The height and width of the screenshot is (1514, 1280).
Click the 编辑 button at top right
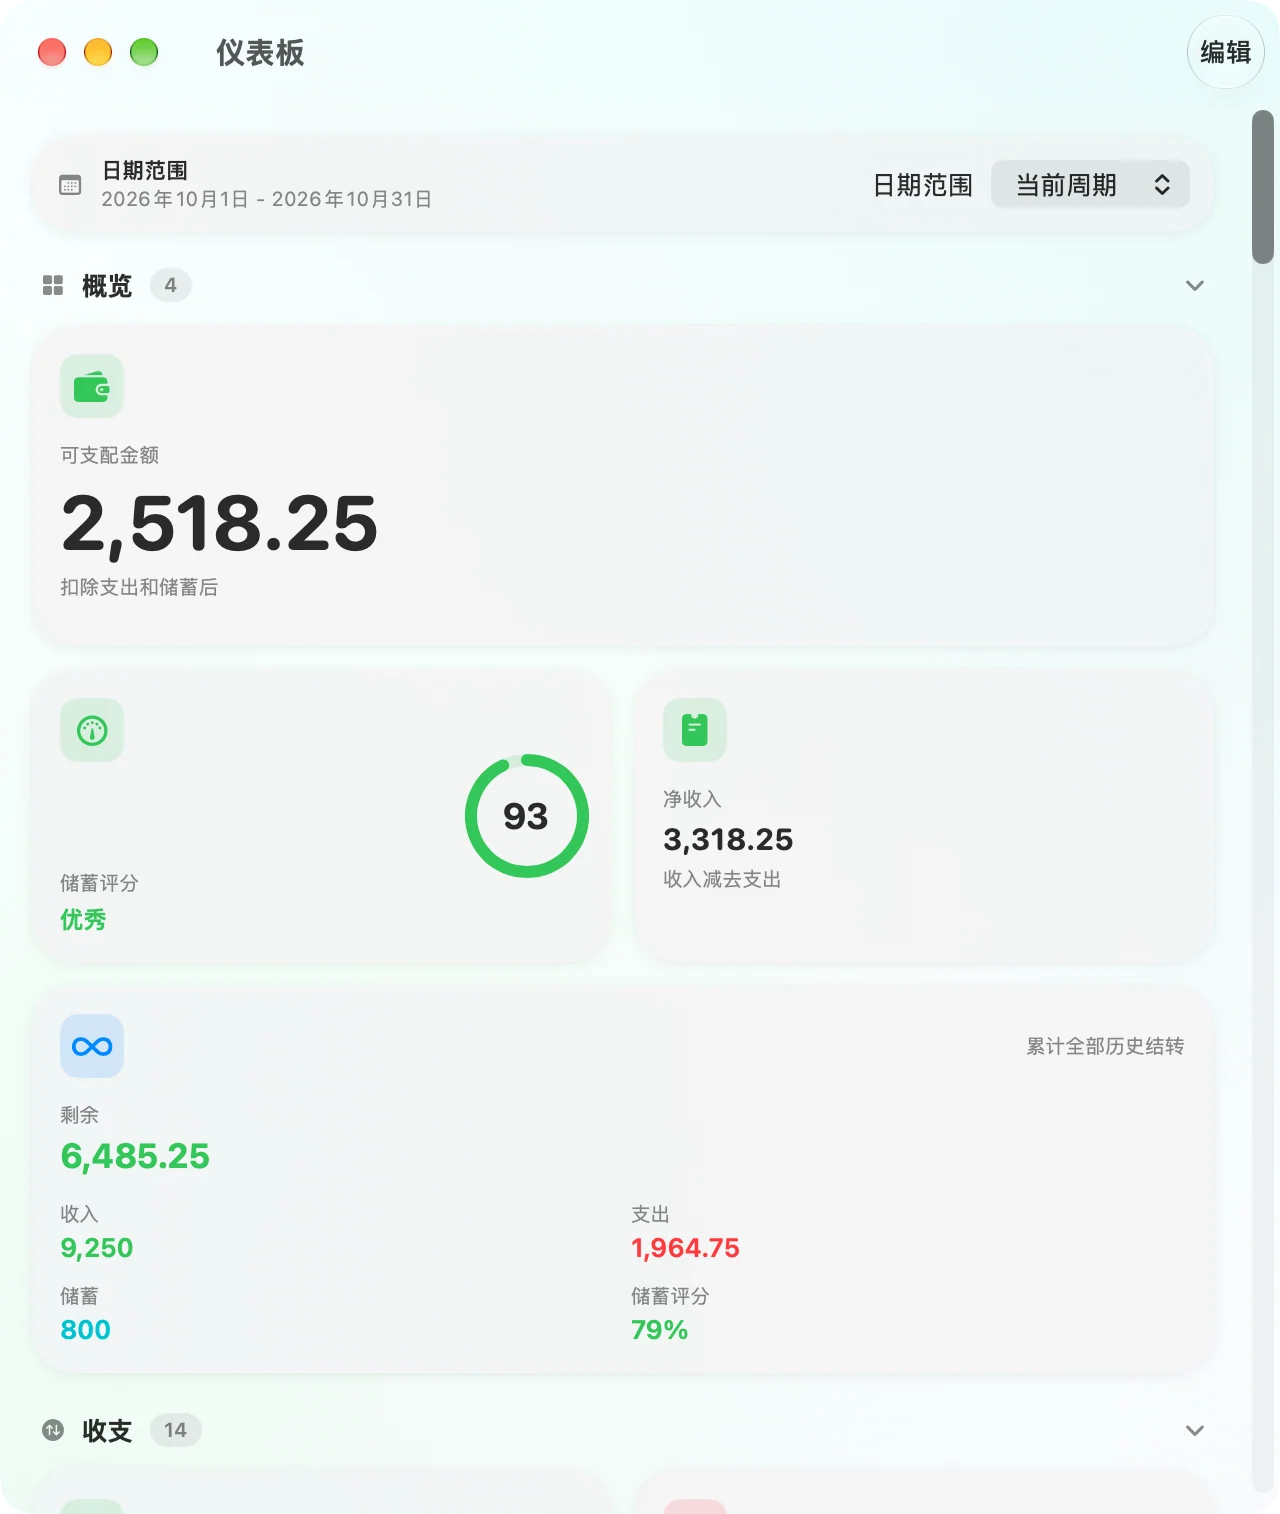[1226, 52]
